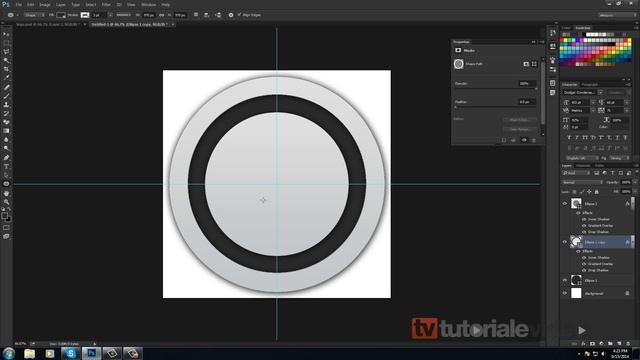The width and height of the screenshot is (640, 360).
Task: Select the Rectangular Marquee tool
Action: tap(6, 43)
